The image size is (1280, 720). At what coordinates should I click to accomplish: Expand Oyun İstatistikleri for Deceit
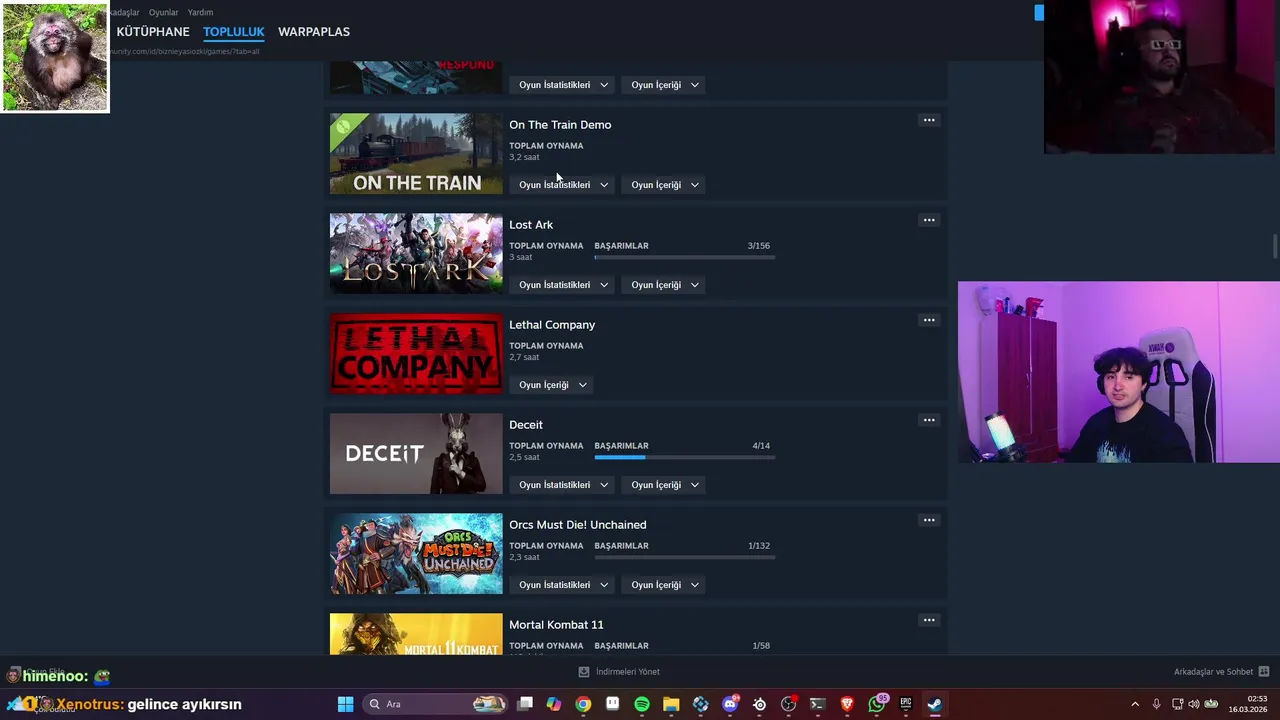coord(563,485)
